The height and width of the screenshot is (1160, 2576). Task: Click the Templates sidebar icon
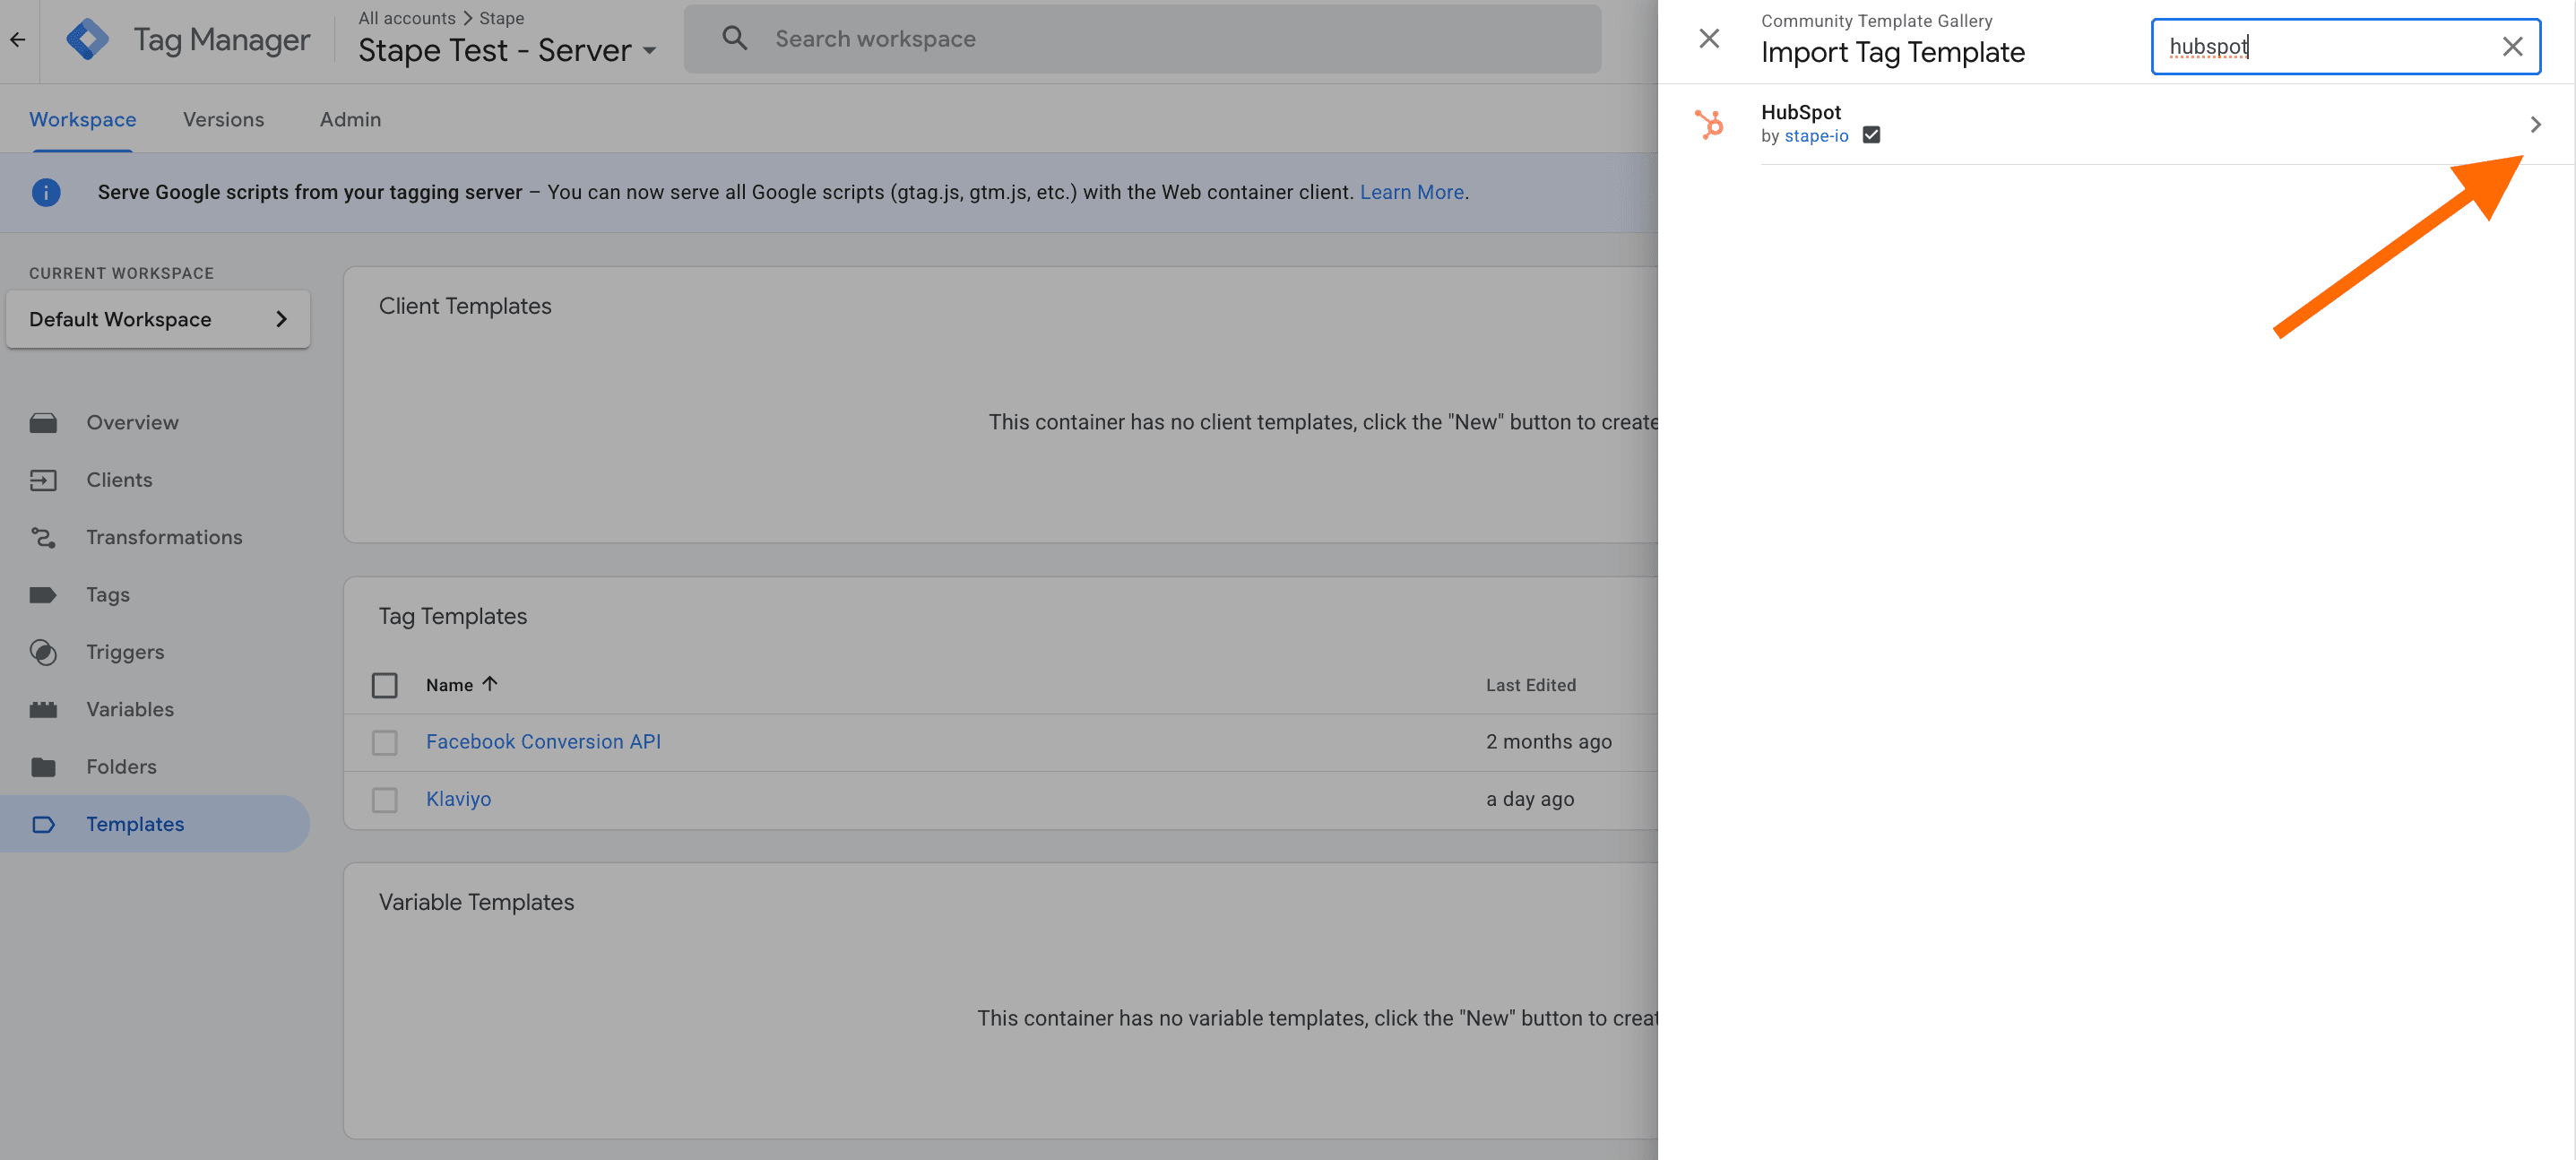44,824
